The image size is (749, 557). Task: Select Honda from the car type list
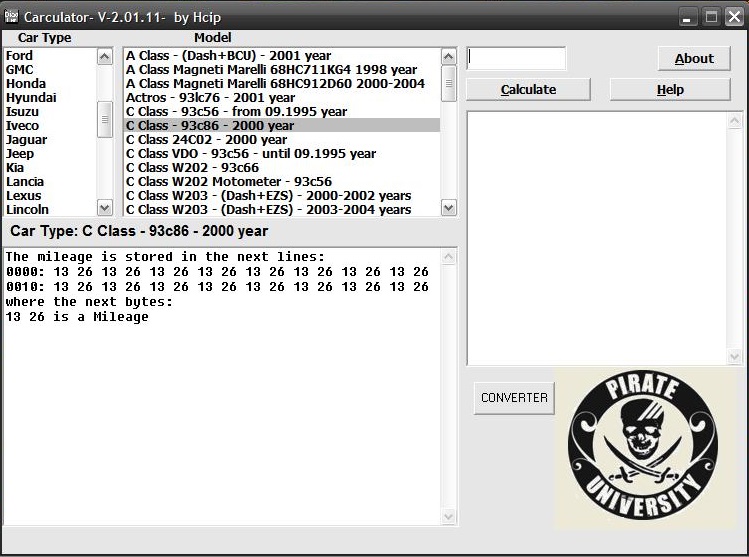tap(25, 84)
